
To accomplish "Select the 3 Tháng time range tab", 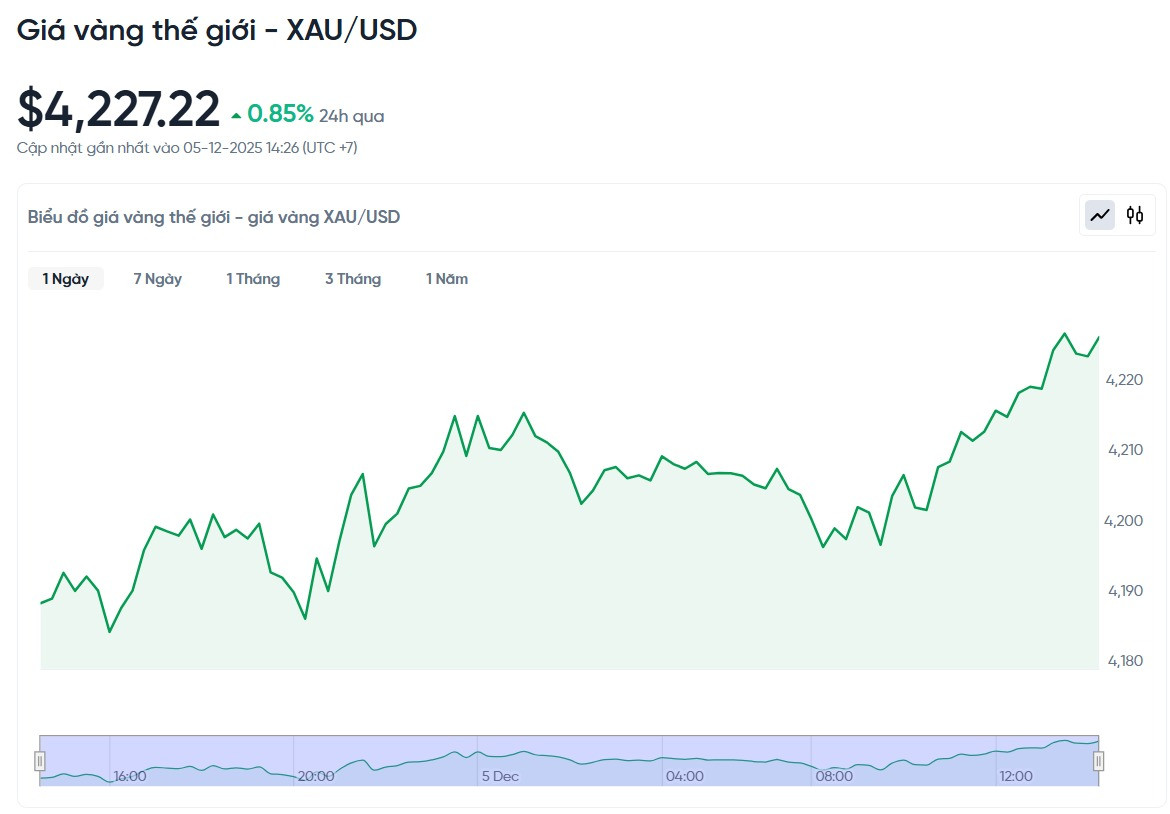I will [x=353, y=279].
